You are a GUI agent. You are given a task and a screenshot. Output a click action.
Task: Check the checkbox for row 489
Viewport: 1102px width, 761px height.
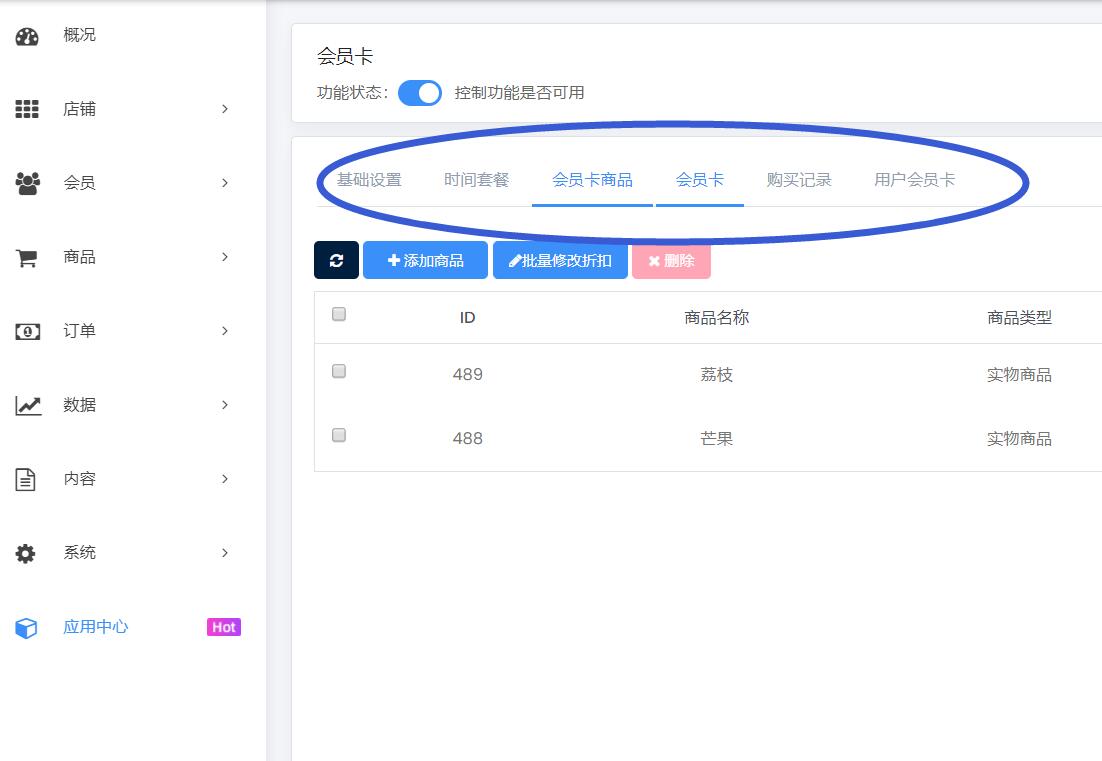[339, 371]
